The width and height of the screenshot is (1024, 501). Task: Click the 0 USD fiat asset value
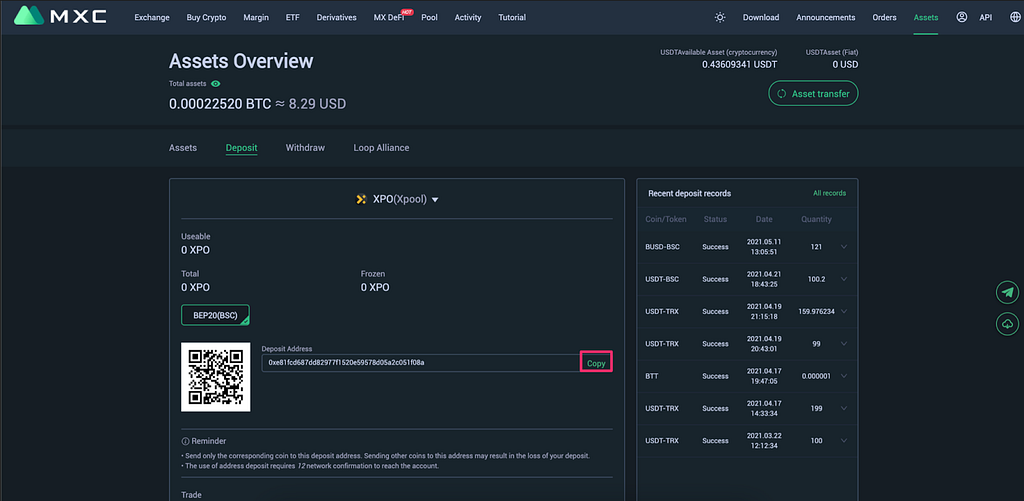coord(845,65)
